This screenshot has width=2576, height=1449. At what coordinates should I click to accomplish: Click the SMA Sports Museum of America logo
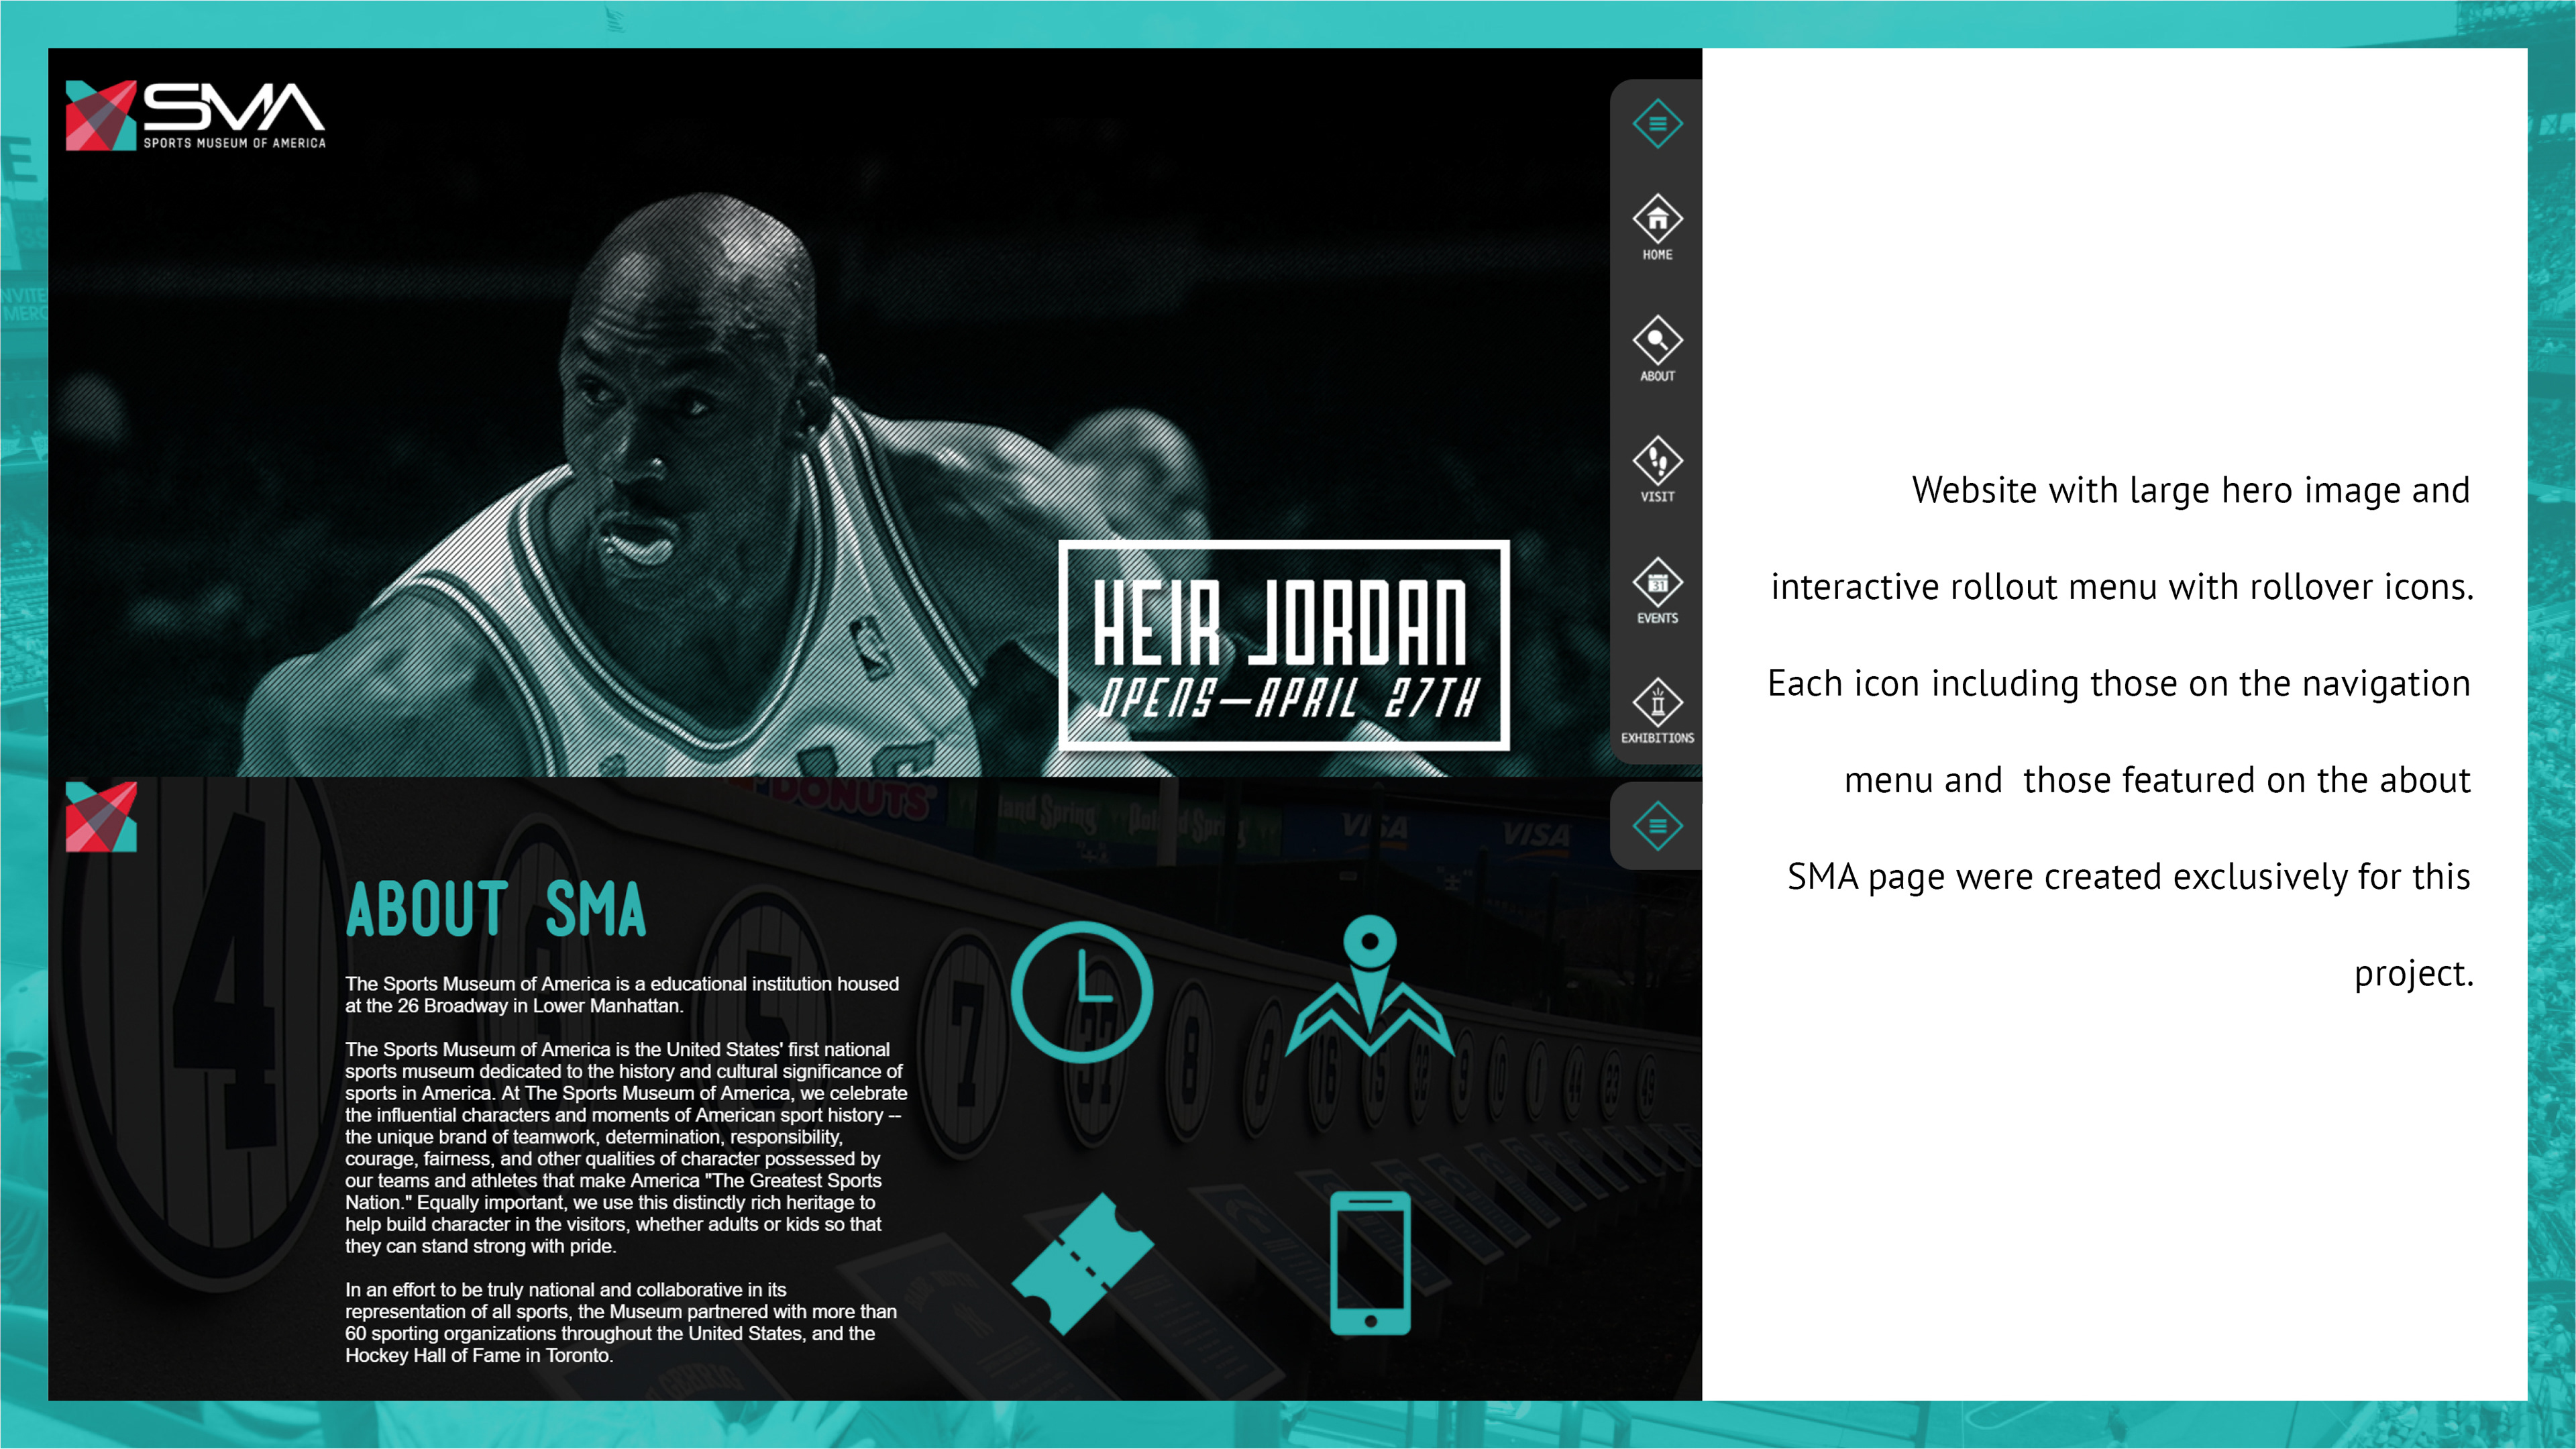pos(195,116)
